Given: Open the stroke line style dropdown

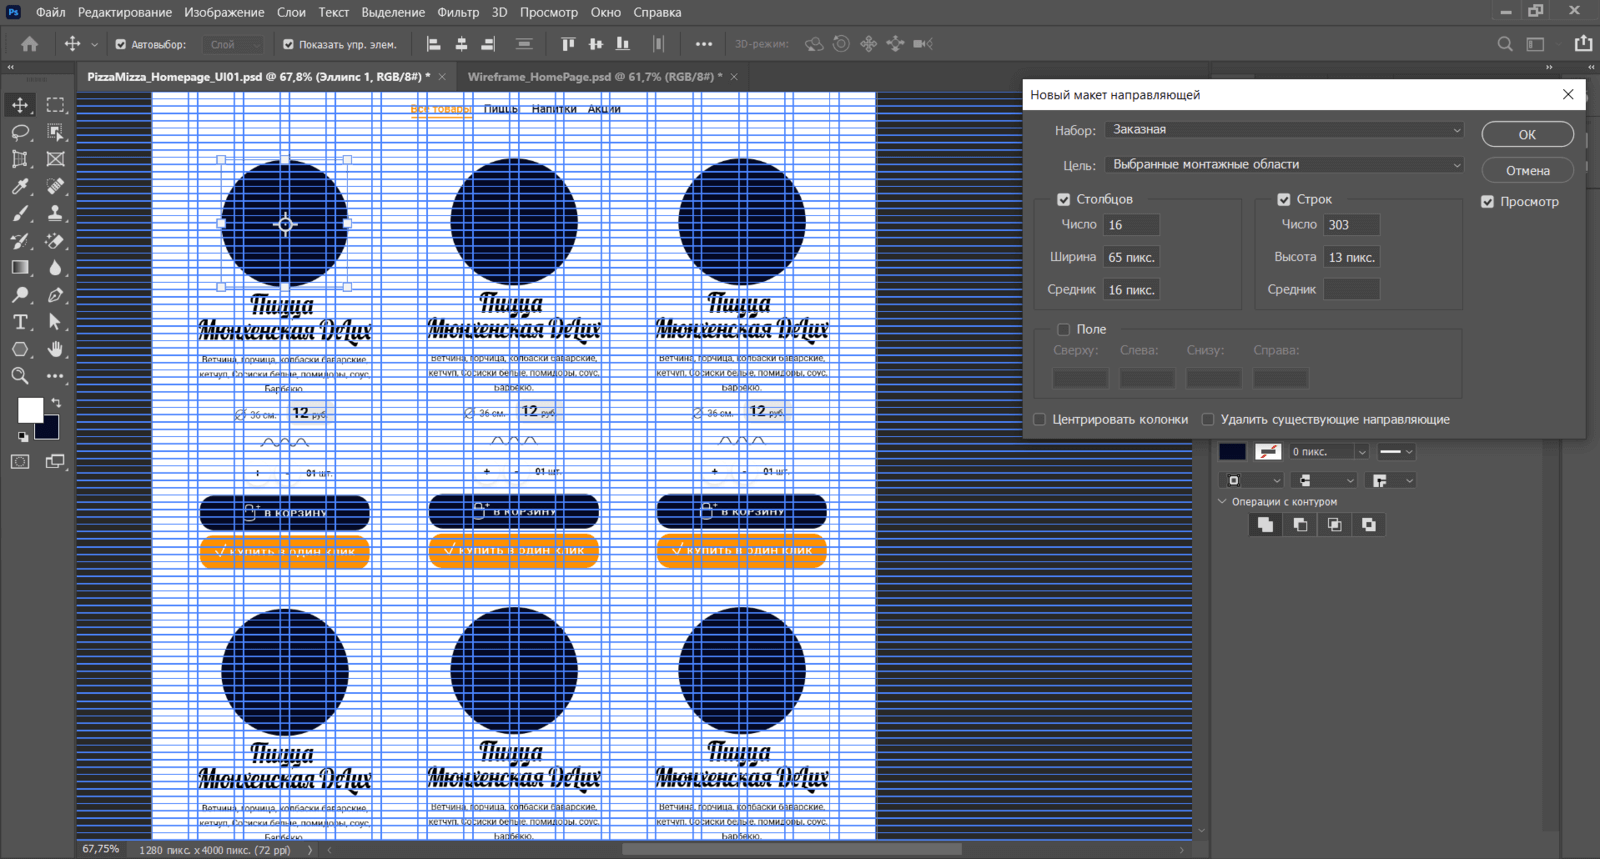Looking at the screenshot, I should 1396,452.
